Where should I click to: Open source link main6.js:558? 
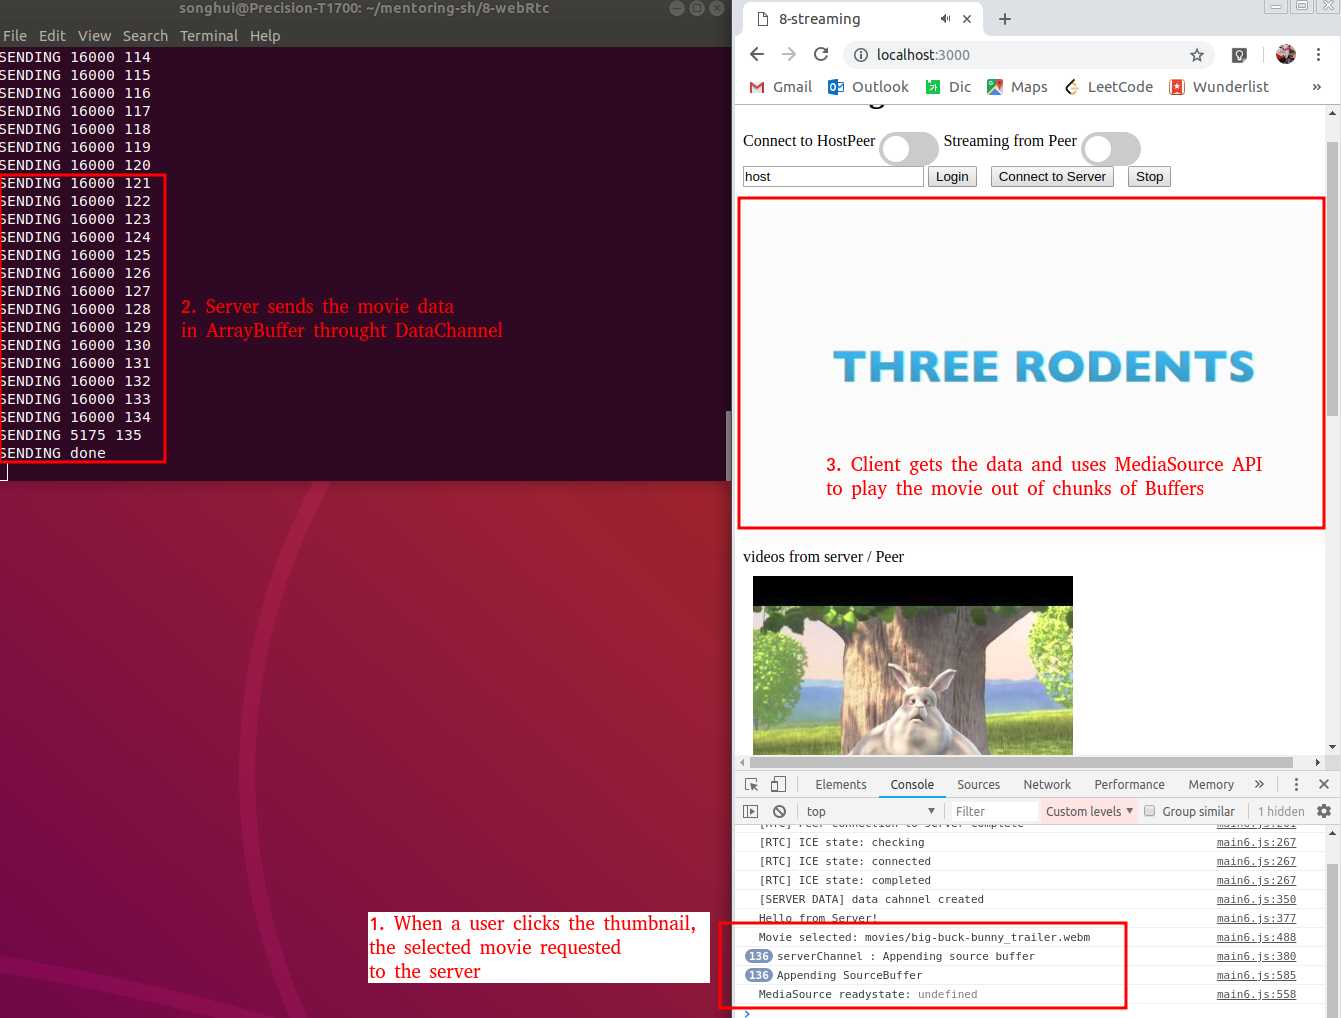point(1256,995)
